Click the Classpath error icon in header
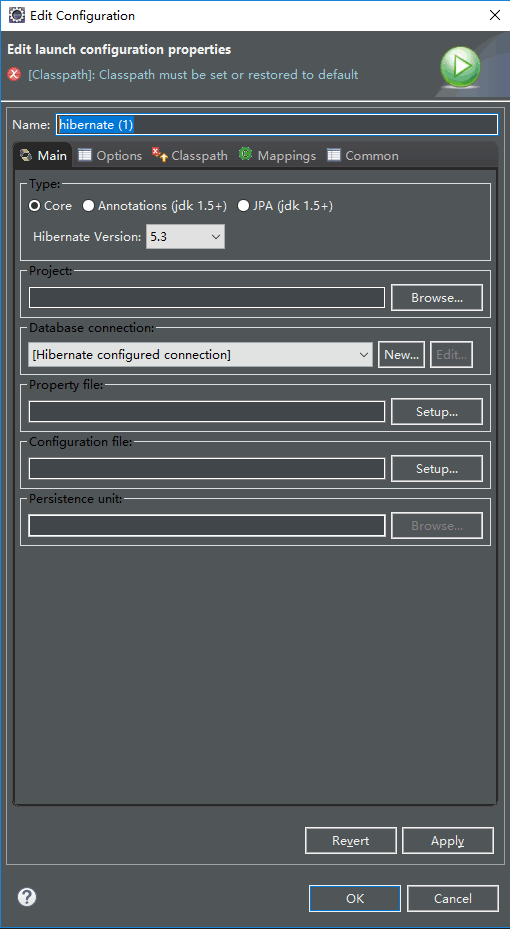Viewport: 510px width, 929px height. click(x=14, y=75)
